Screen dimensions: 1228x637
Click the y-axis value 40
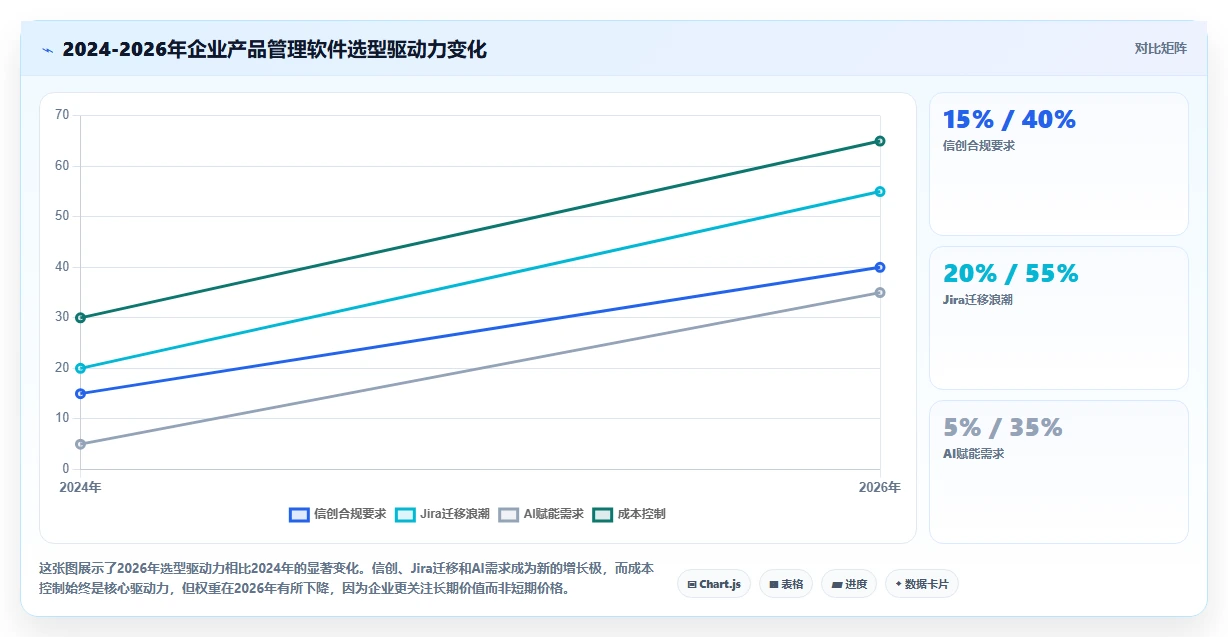pos(62,267)
